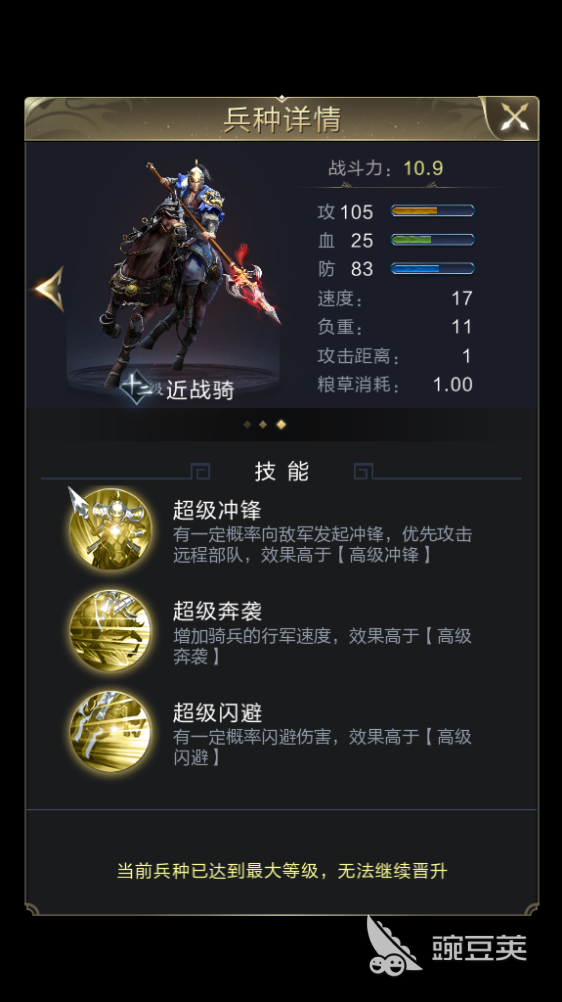Select the third highlighted page dot
This screenshot has height=1002, width=562.
coord(281,424)
